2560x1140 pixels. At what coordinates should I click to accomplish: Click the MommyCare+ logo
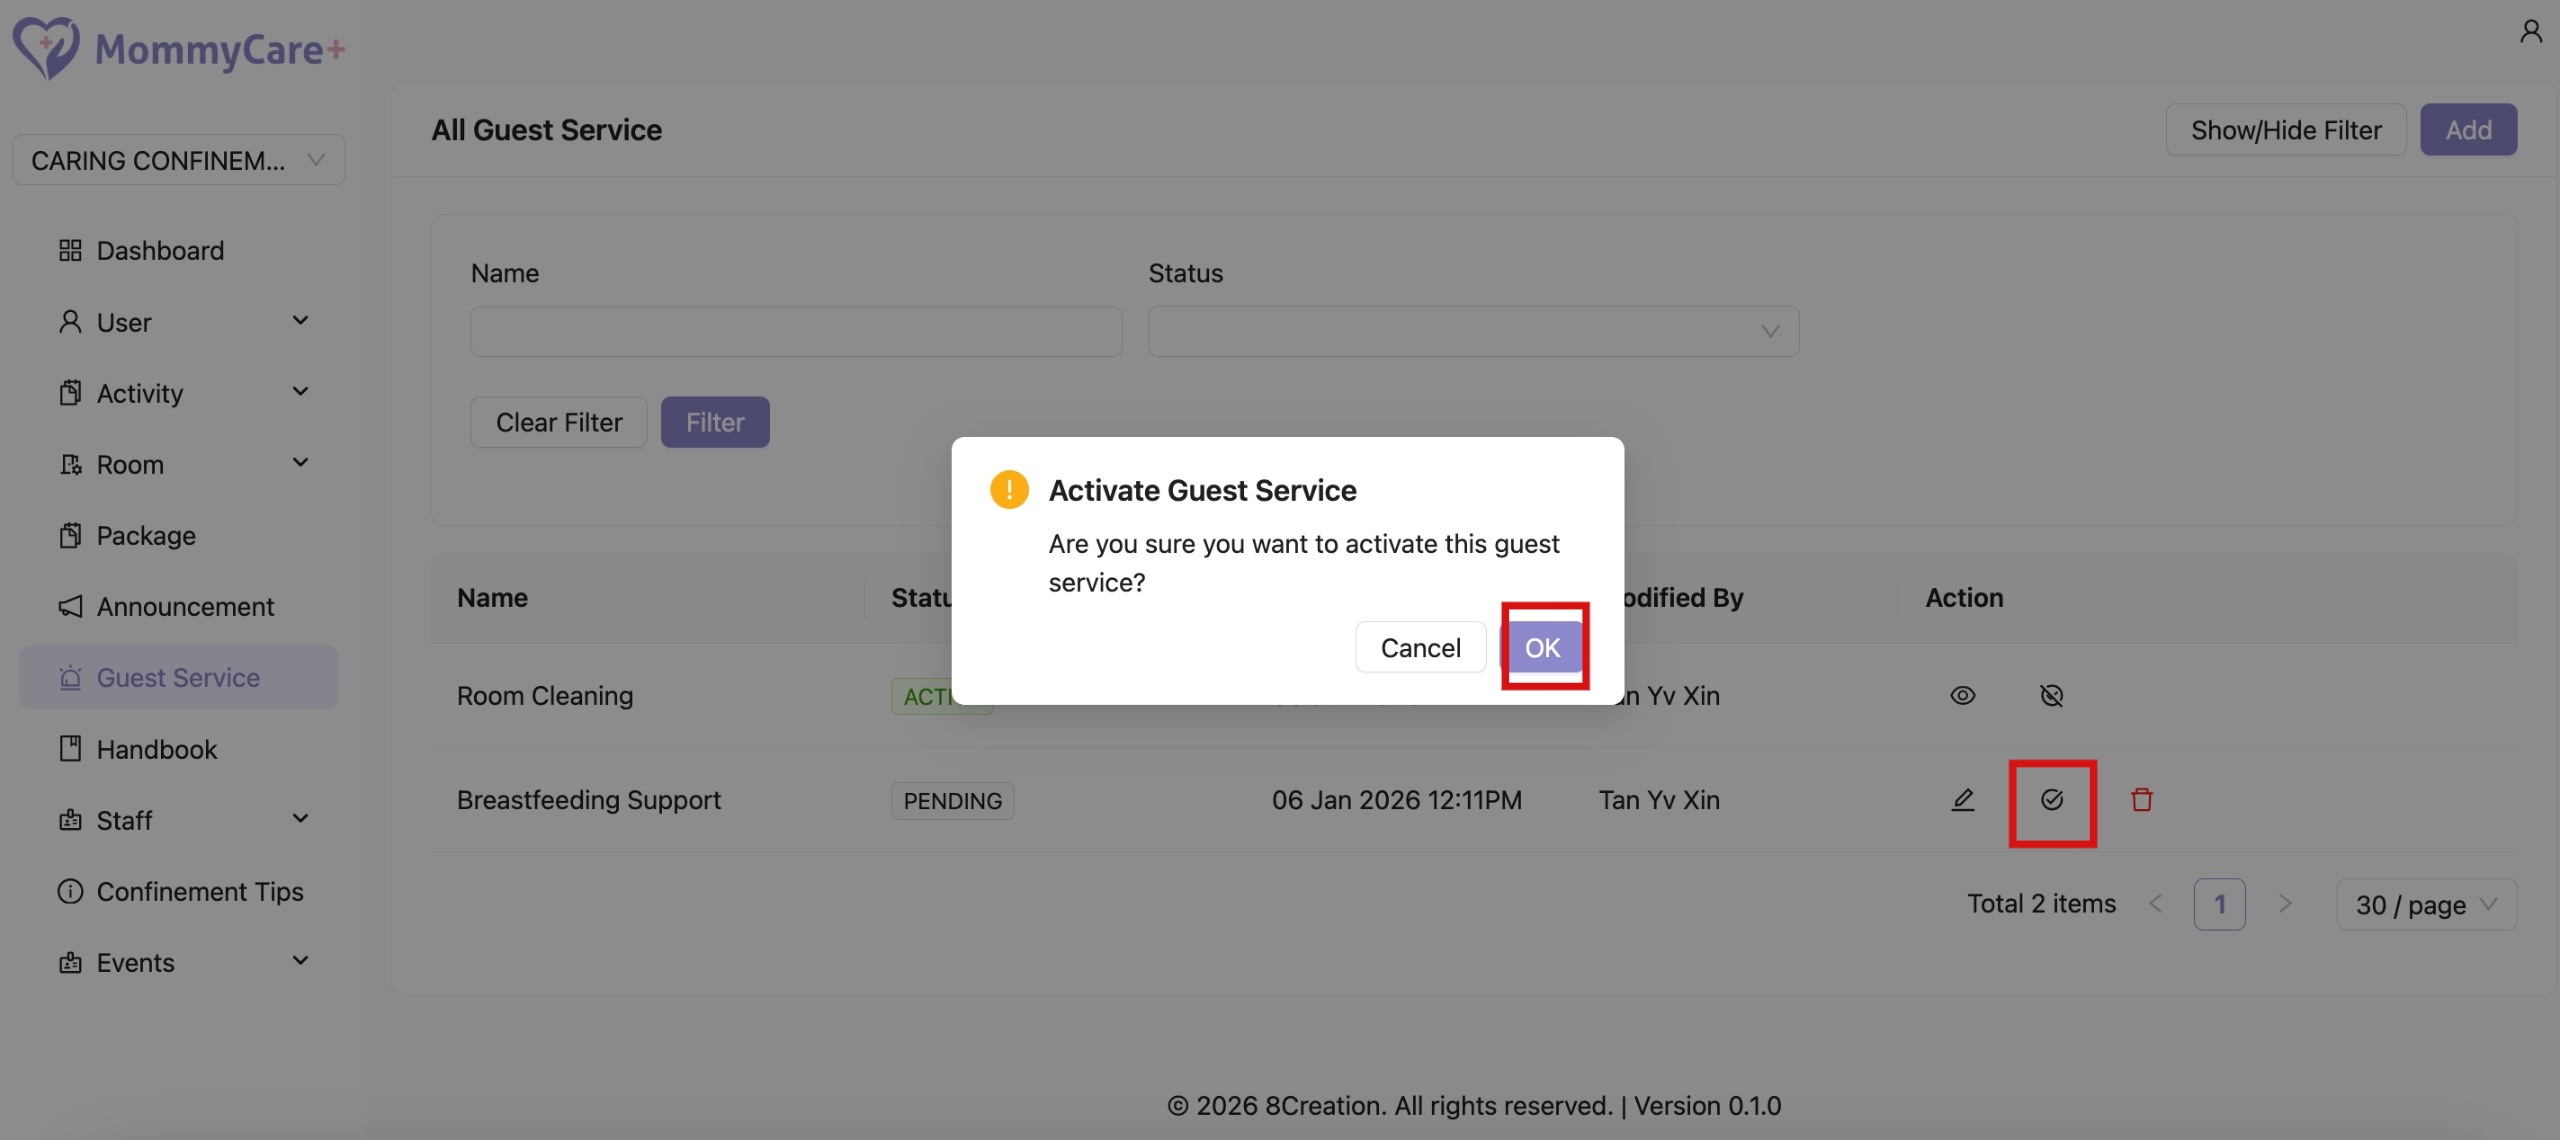178,48
